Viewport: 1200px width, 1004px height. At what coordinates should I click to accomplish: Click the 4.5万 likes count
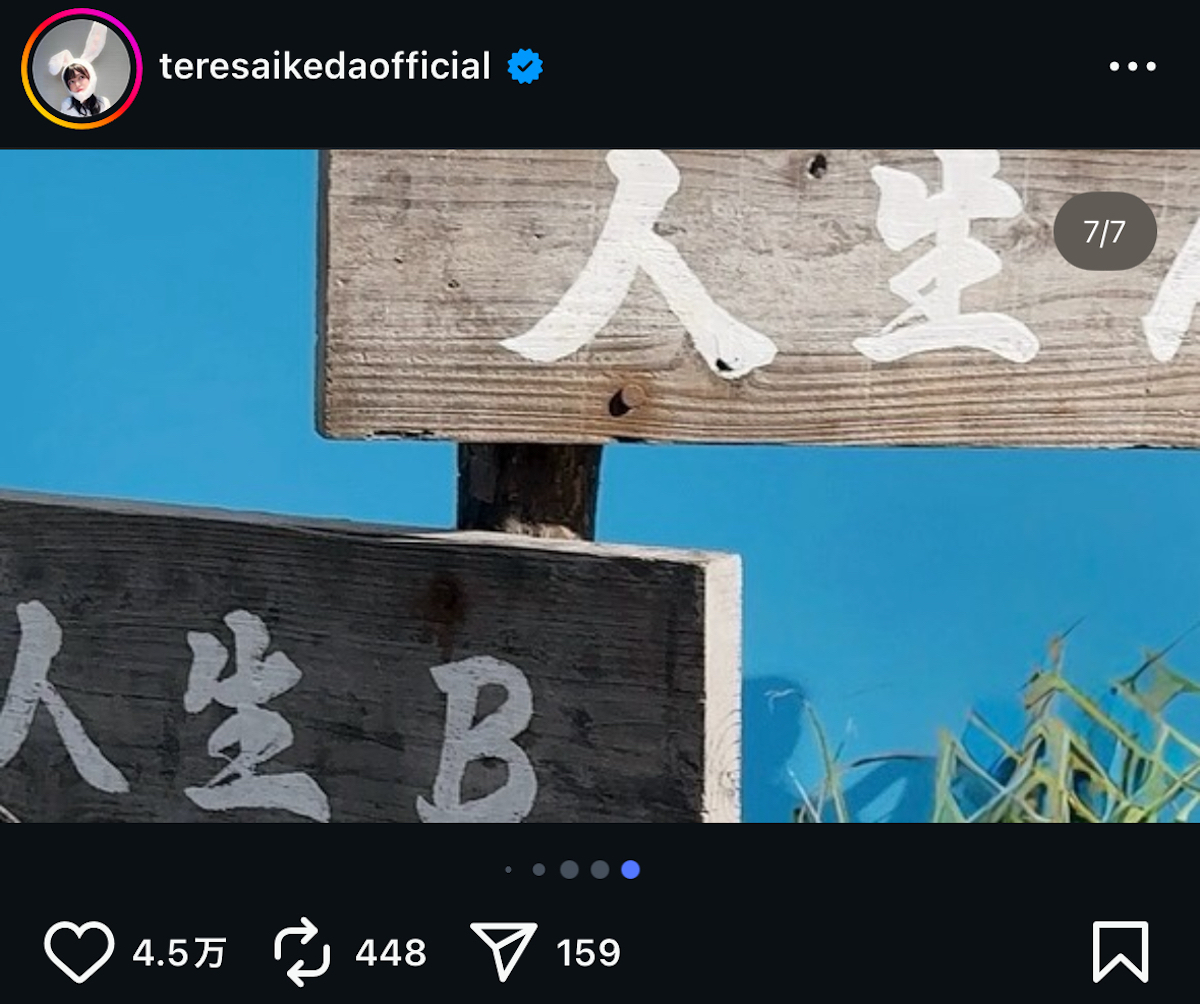coord(178,952)
